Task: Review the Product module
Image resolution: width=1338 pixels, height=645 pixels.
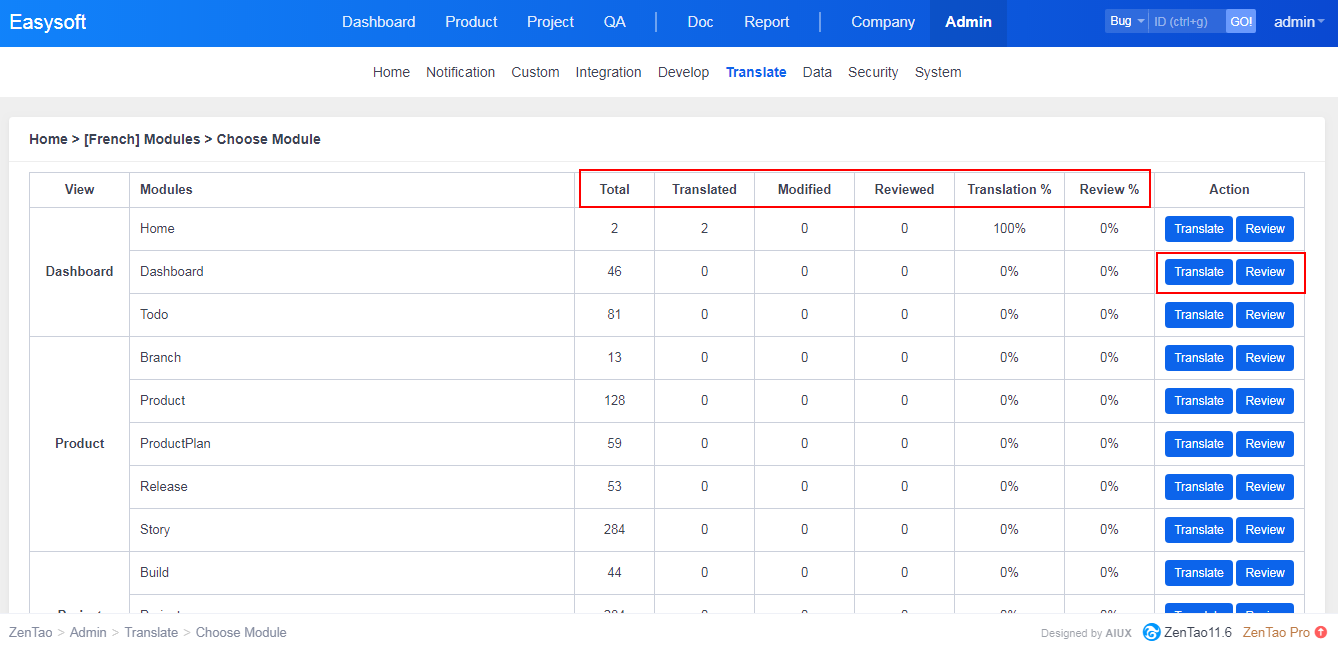Action: (x=1264, y=401)
